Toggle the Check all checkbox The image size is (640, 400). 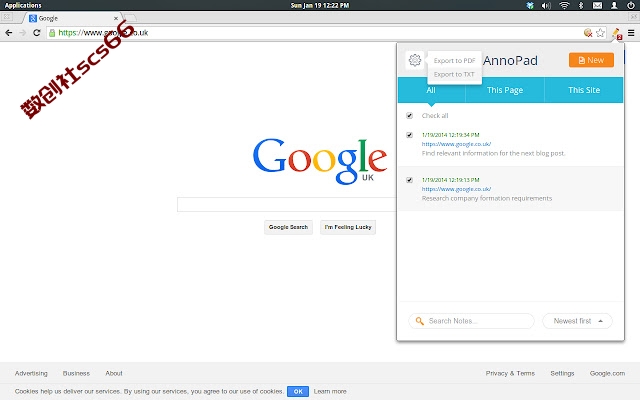[x=409, y=116]
